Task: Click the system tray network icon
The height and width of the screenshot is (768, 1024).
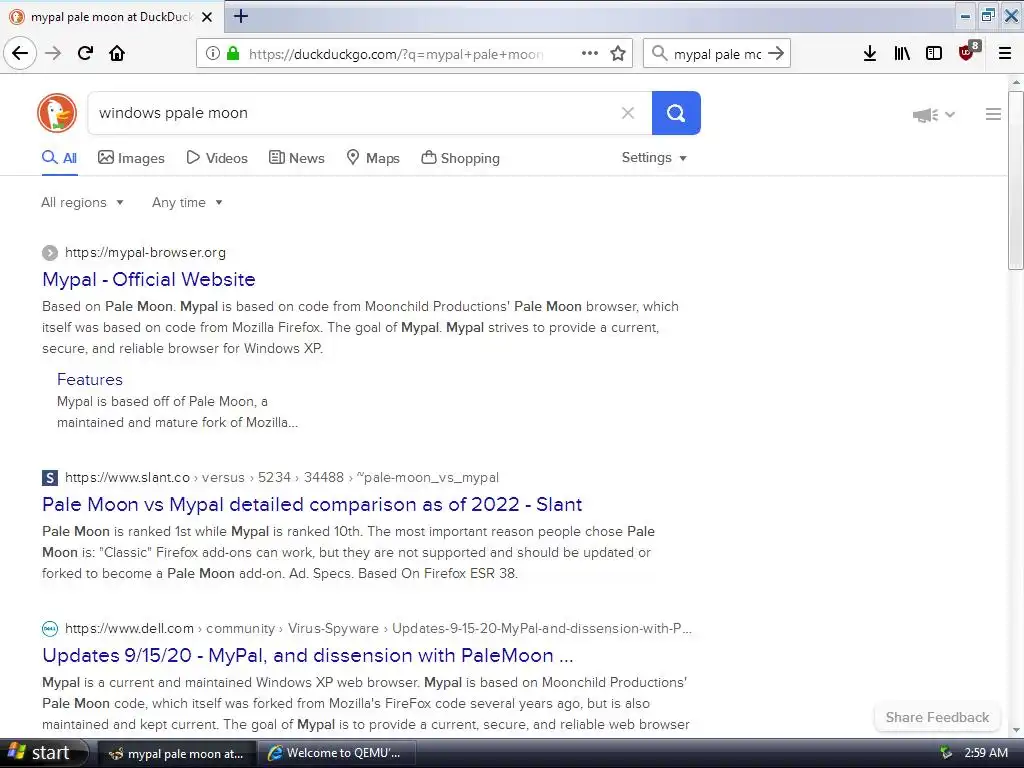Action: tap(946, 753)
